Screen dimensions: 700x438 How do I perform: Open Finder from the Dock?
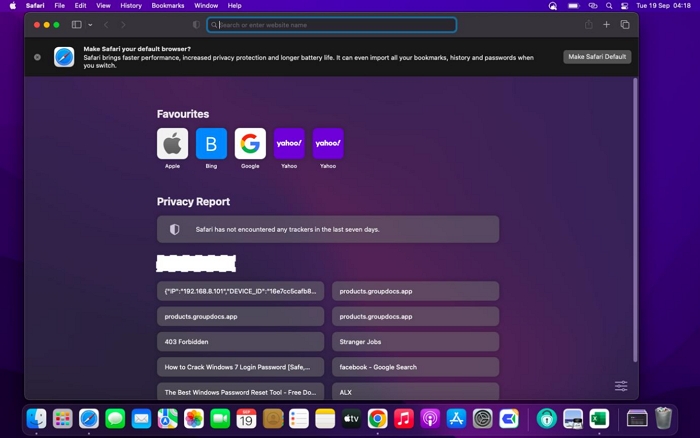click(x=36, y=419)
